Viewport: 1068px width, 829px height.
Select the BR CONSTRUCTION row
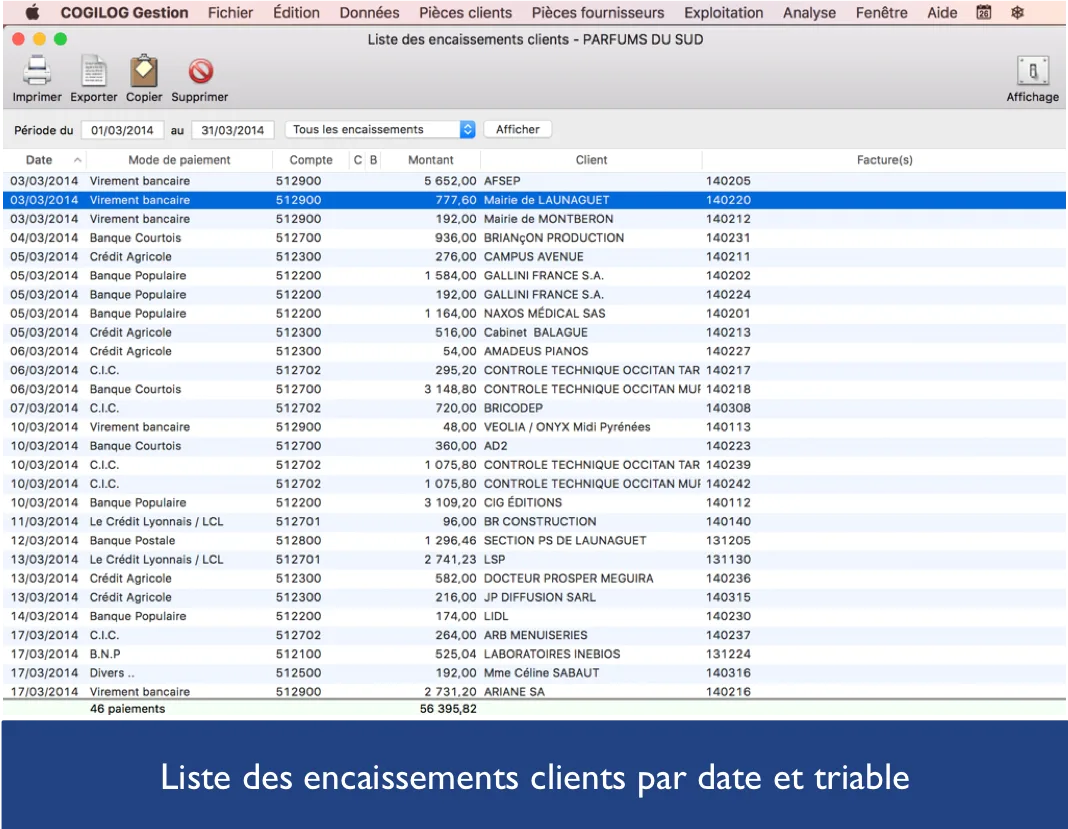[x=534, y=522]
